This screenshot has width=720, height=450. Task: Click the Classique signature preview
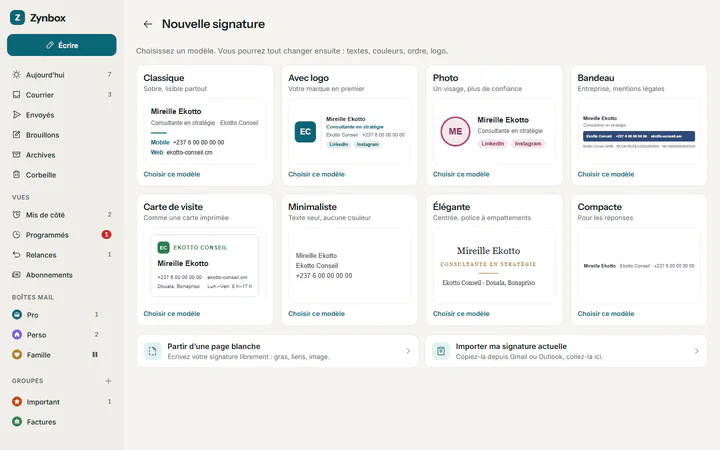tap(205, 132)
